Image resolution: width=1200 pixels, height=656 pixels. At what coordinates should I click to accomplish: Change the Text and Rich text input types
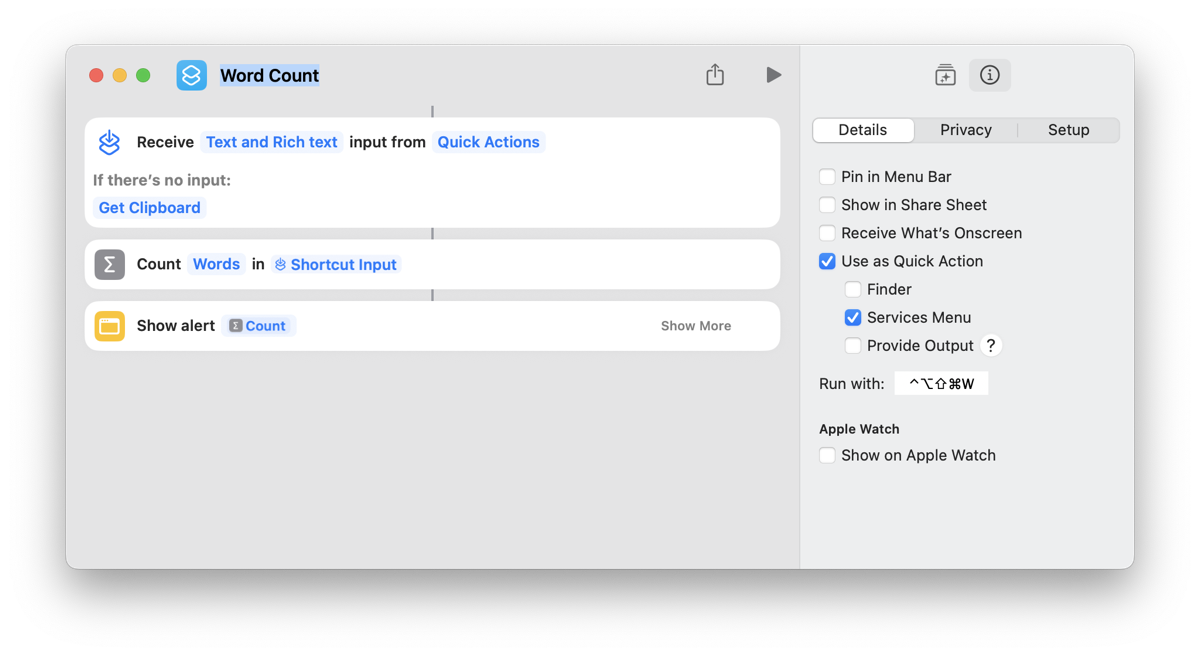click(272, 142)
